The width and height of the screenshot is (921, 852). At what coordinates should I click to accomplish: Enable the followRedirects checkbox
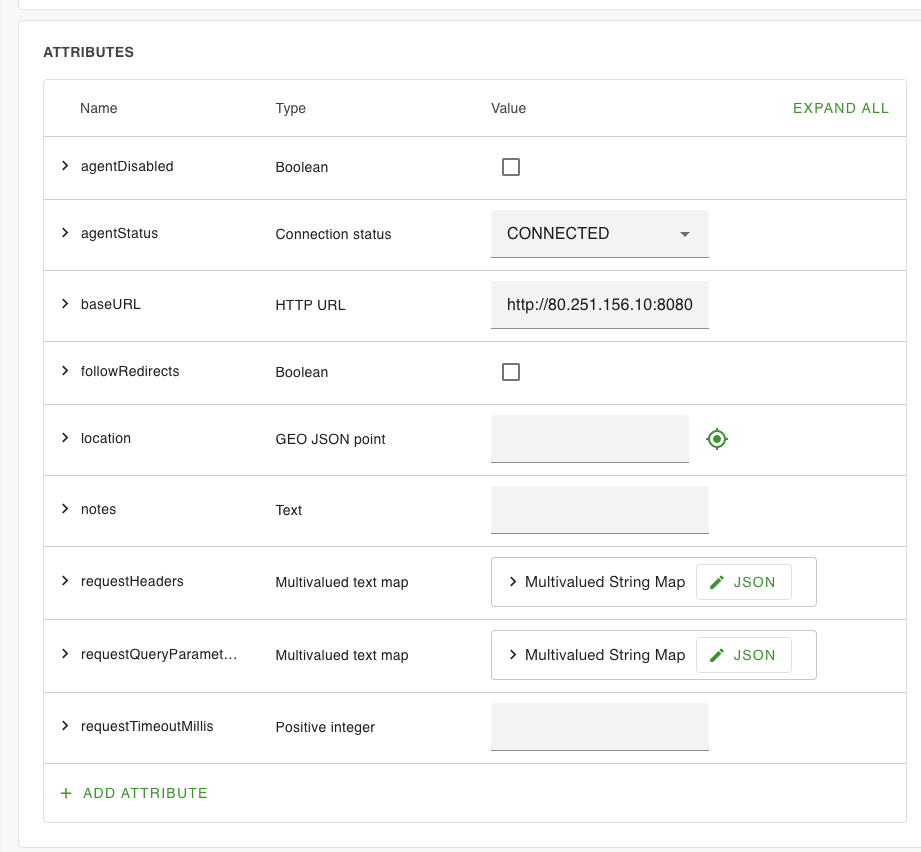point(511,372)
